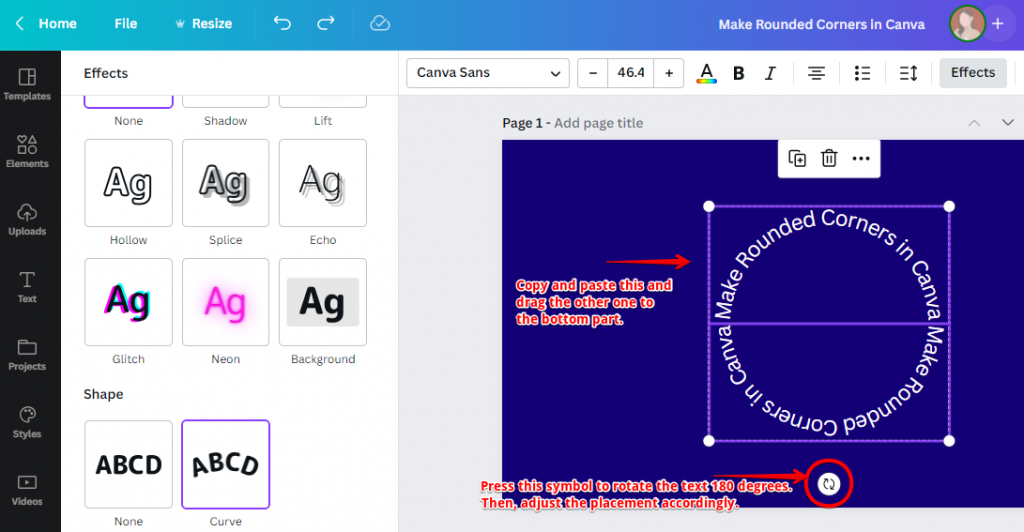The image size is (1024, 532).
Task: Open the line spacing options
Action: click(x=908, y=73)
